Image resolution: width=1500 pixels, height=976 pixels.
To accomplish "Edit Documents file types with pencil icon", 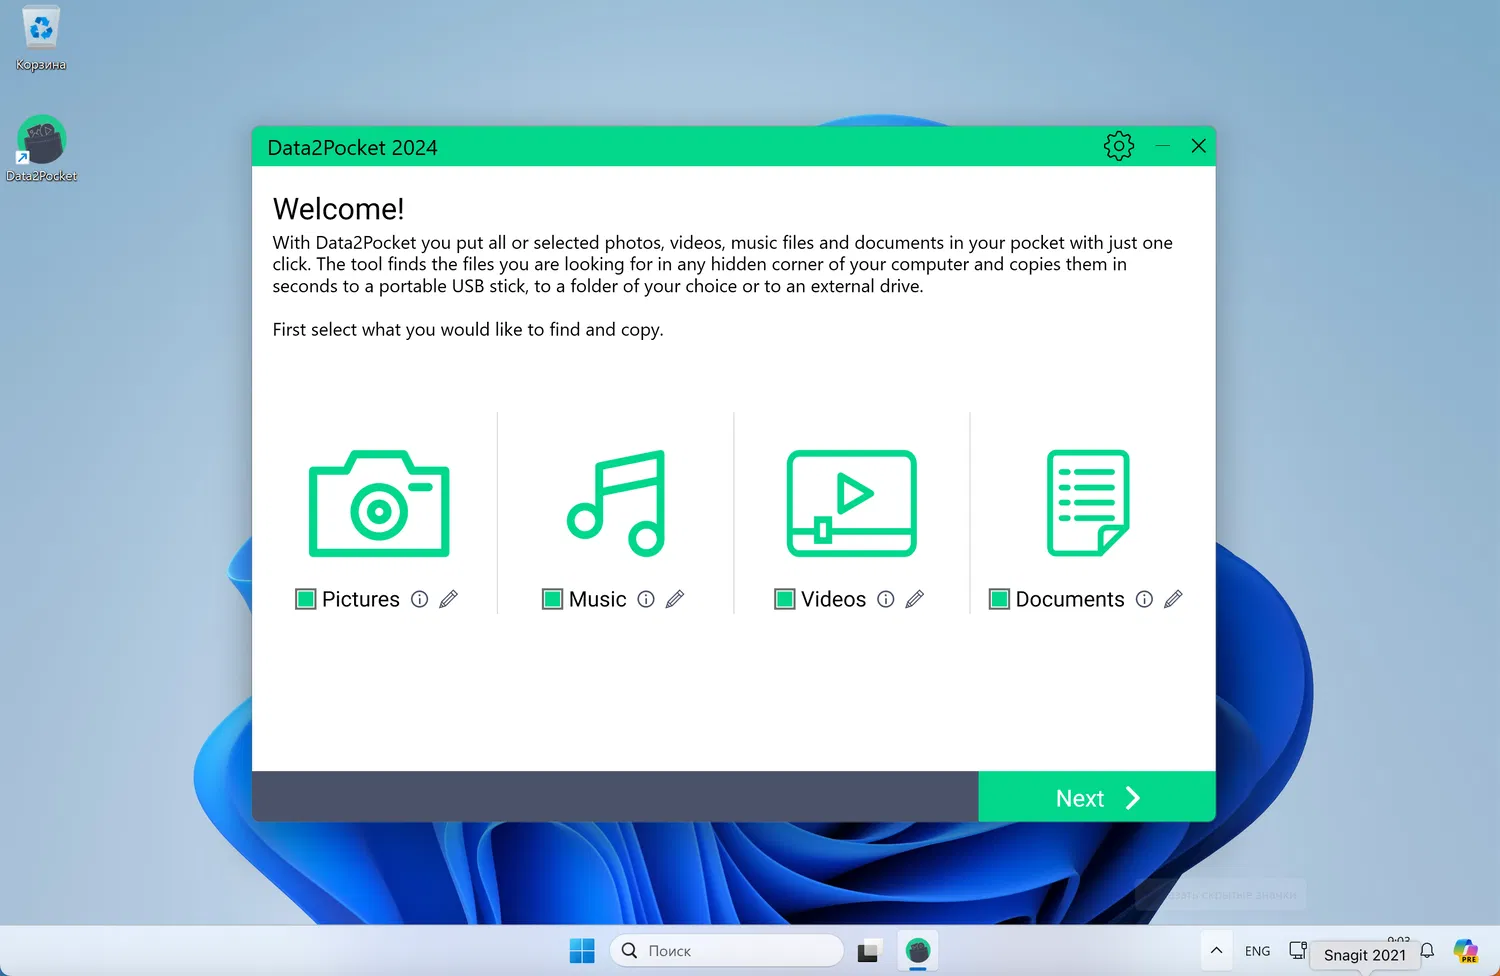I will pyautogui.click(x=1174, y=599).
